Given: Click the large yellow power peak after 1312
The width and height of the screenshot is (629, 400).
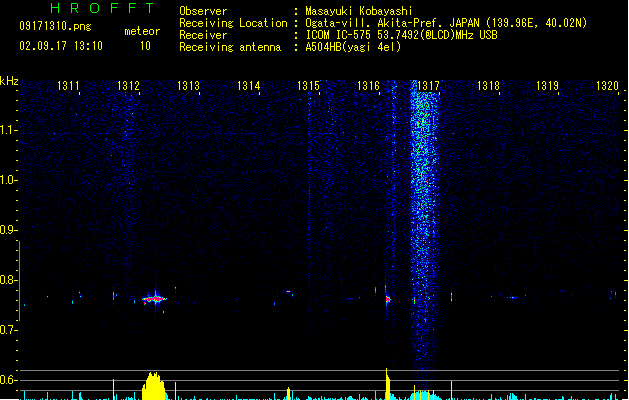Looking at the screenshot, I should click(154, 386).
